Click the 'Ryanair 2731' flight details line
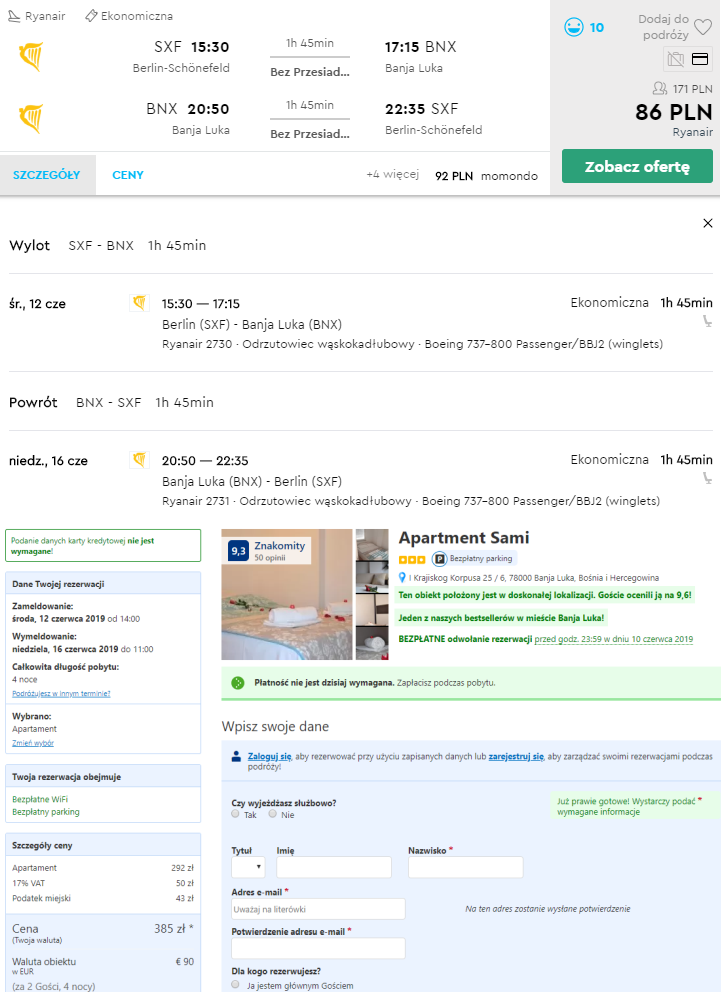721x992 pixels. 411,501
